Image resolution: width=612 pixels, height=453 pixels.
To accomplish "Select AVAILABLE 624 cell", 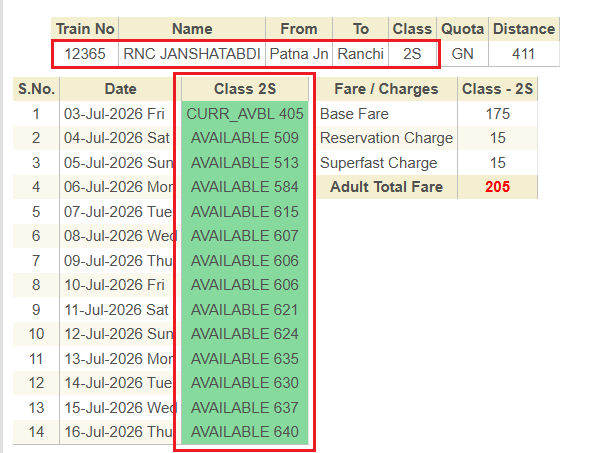I will pyautogui.click(x=245, y=334).
